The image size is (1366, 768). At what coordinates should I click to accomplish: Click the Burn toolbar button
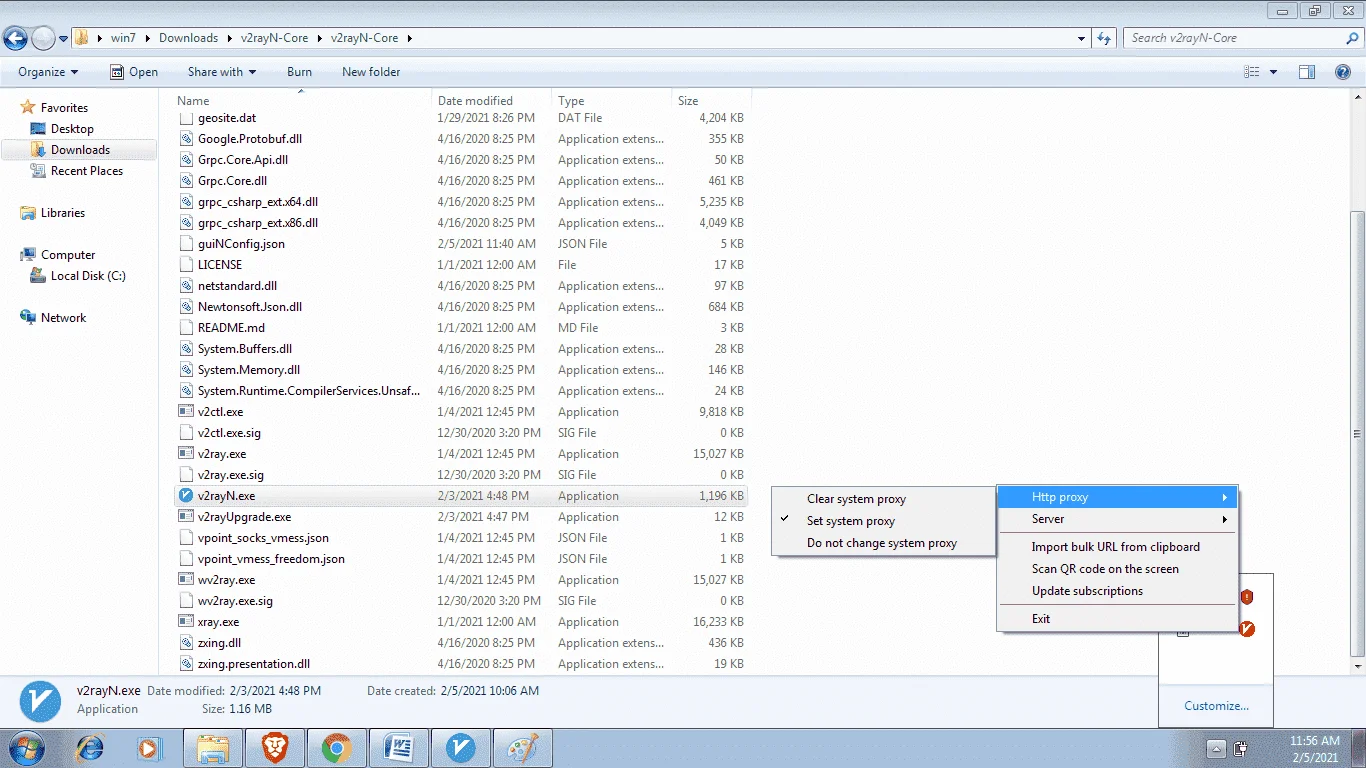click(299, 72)
